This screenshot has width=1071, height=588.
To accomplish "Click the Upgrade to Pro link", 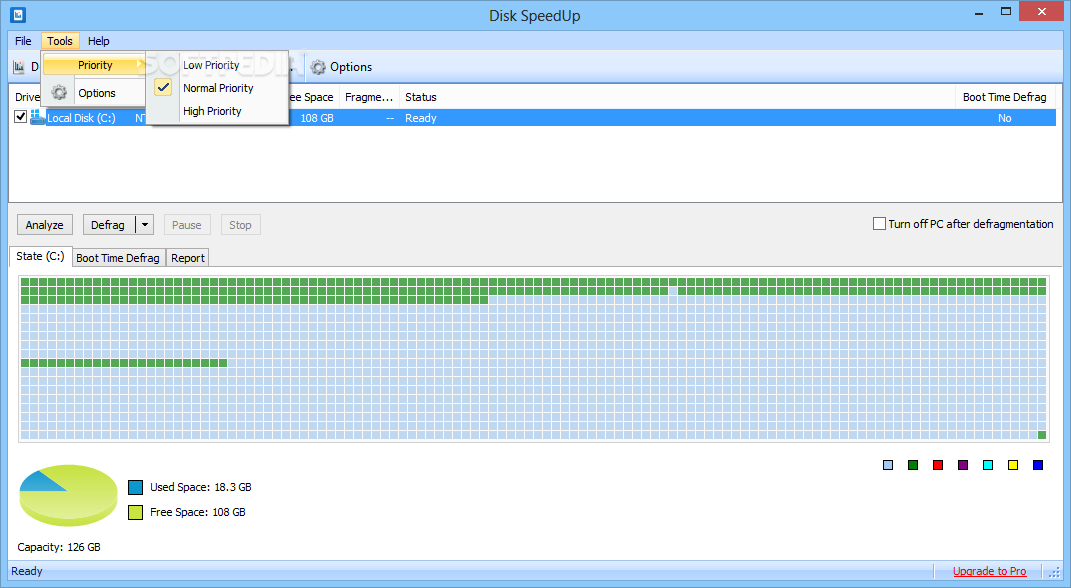I will click(x=989, y=571).
